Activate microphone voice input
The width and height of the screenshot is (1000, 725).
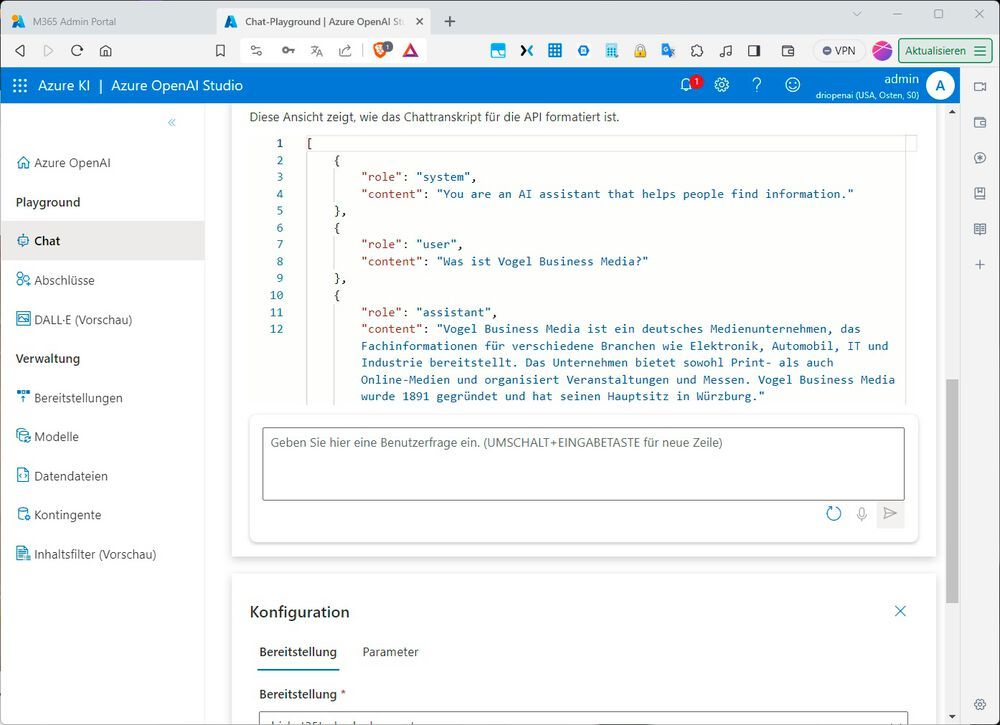pos(862,514)
